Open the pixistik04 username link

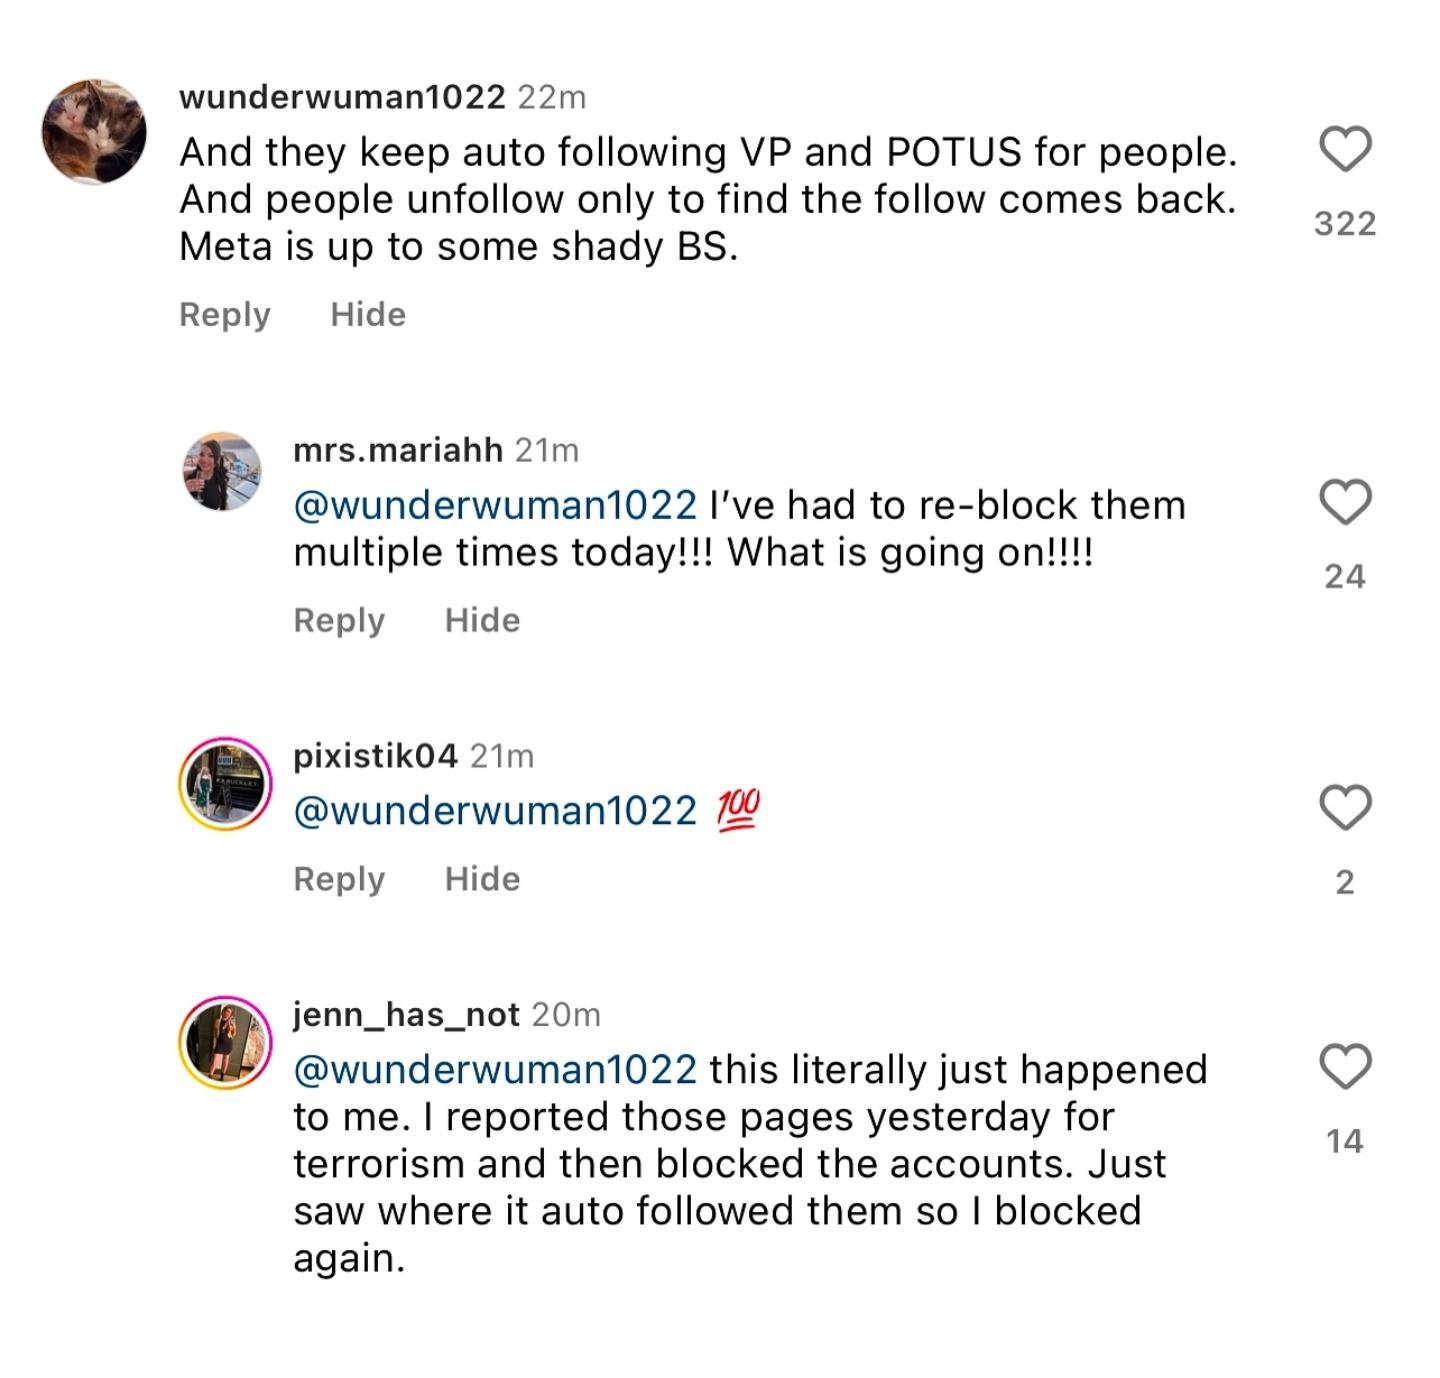(375, 756)
